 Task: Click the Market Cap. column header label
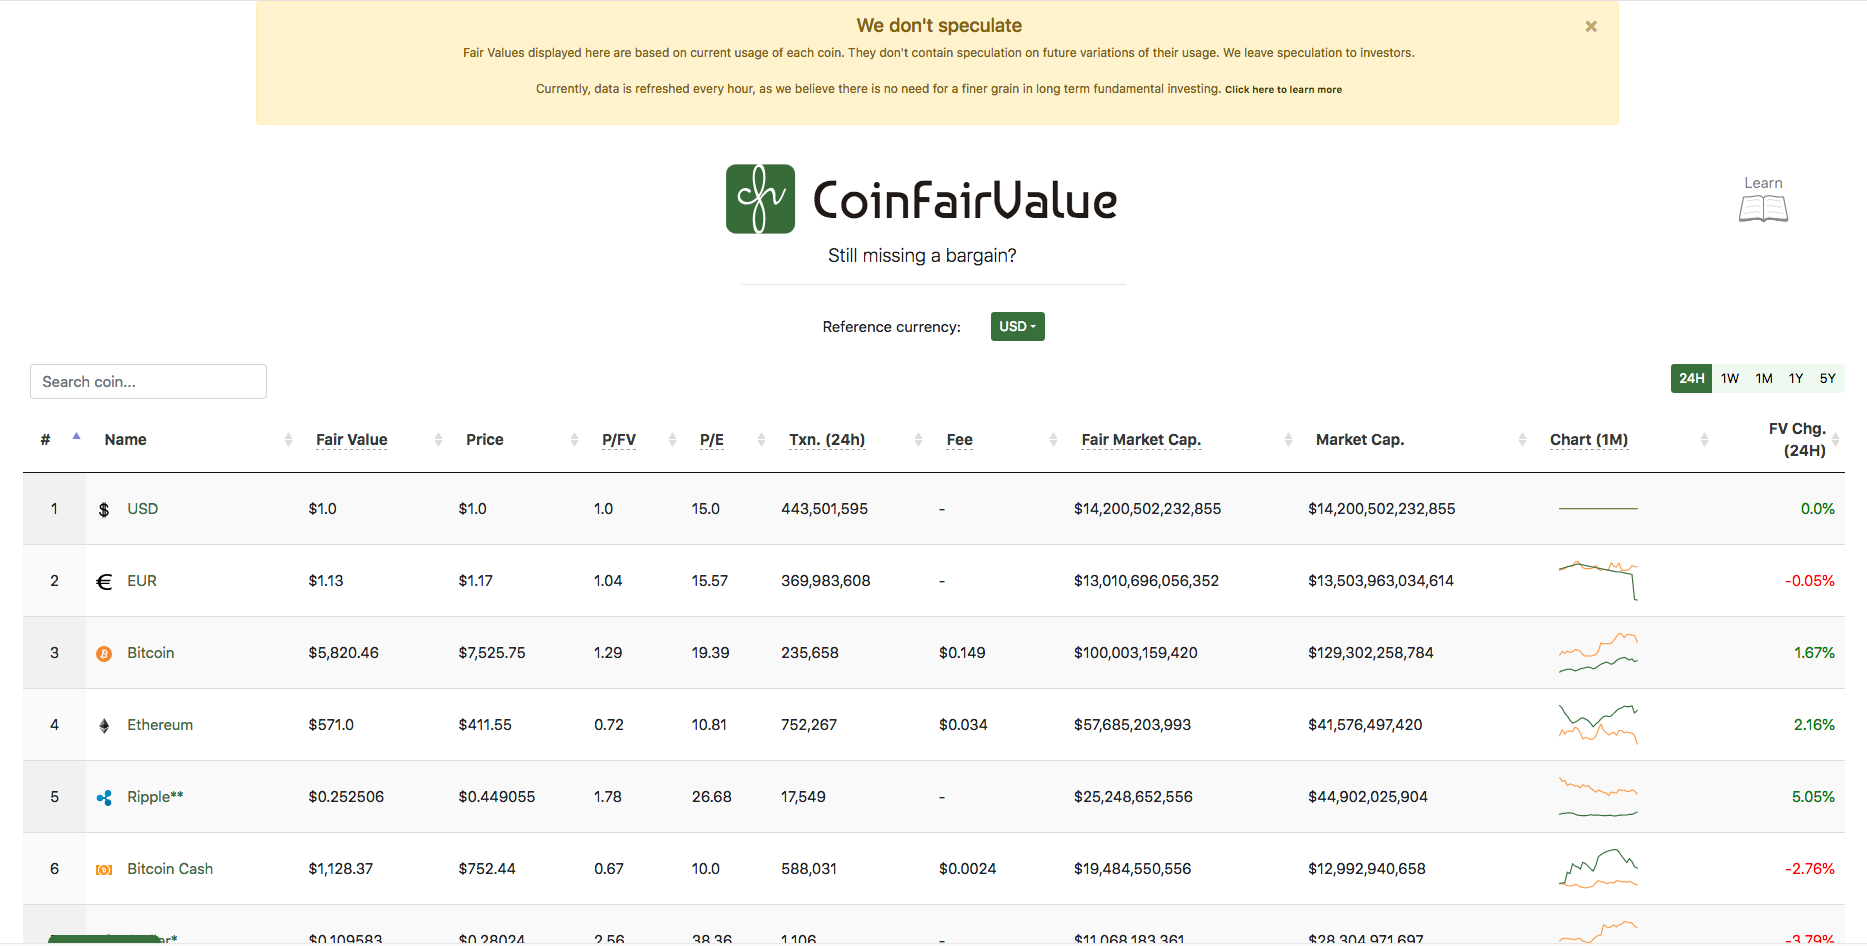pos(1360,440)
